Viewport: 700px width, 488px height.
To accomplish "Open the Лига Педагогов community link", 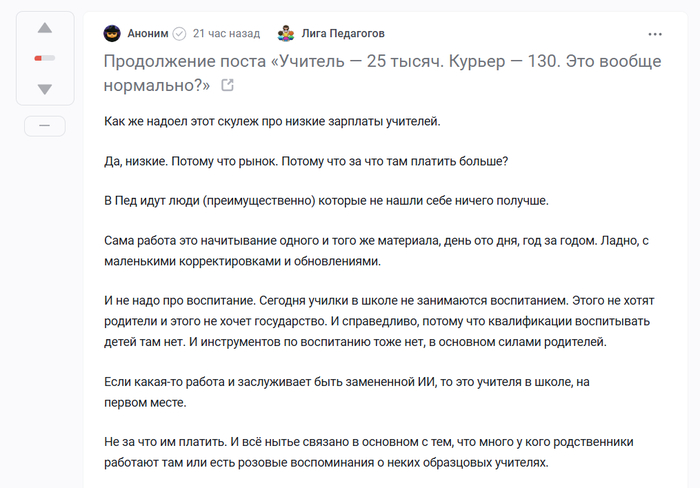I will click(343, 33).
